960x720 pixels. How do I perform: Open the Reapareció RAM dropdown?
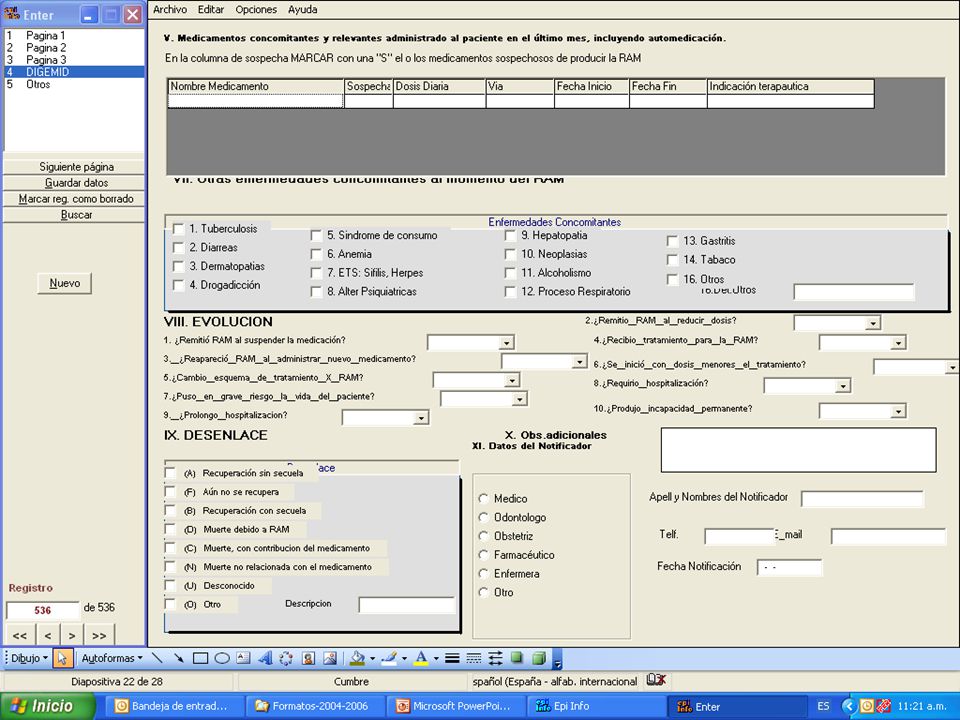(x=580, y=362)
